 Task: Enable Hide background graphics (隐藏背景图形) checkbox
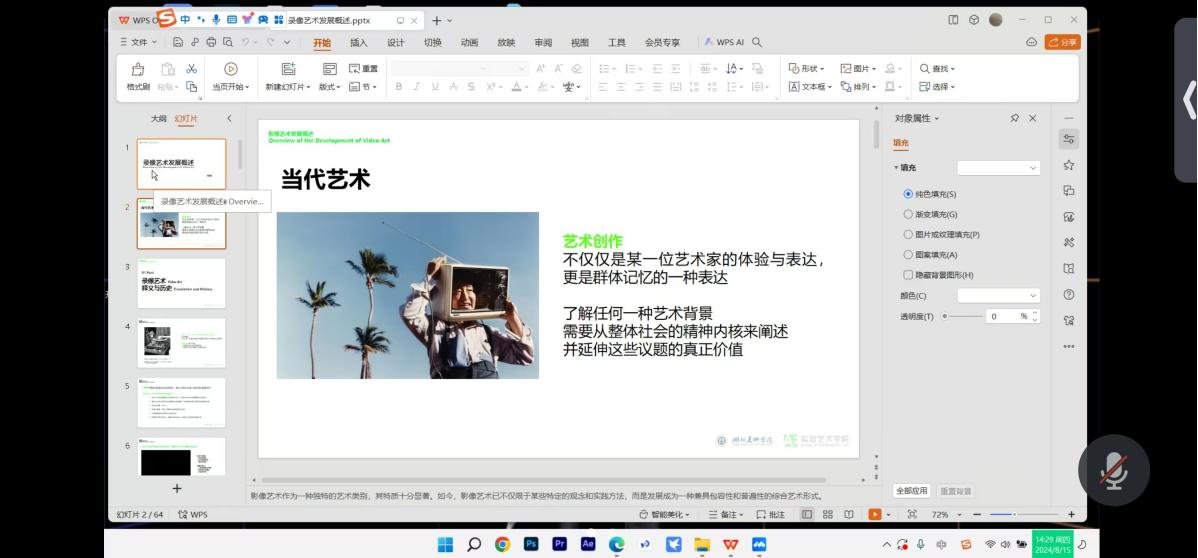coord(908,275)
